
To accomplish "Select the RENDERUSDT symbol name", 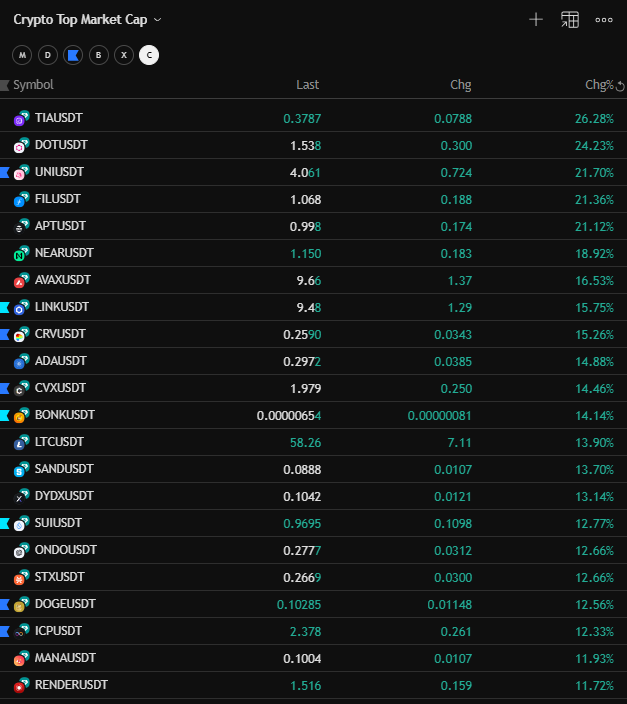I will click(x=71, y=685).
